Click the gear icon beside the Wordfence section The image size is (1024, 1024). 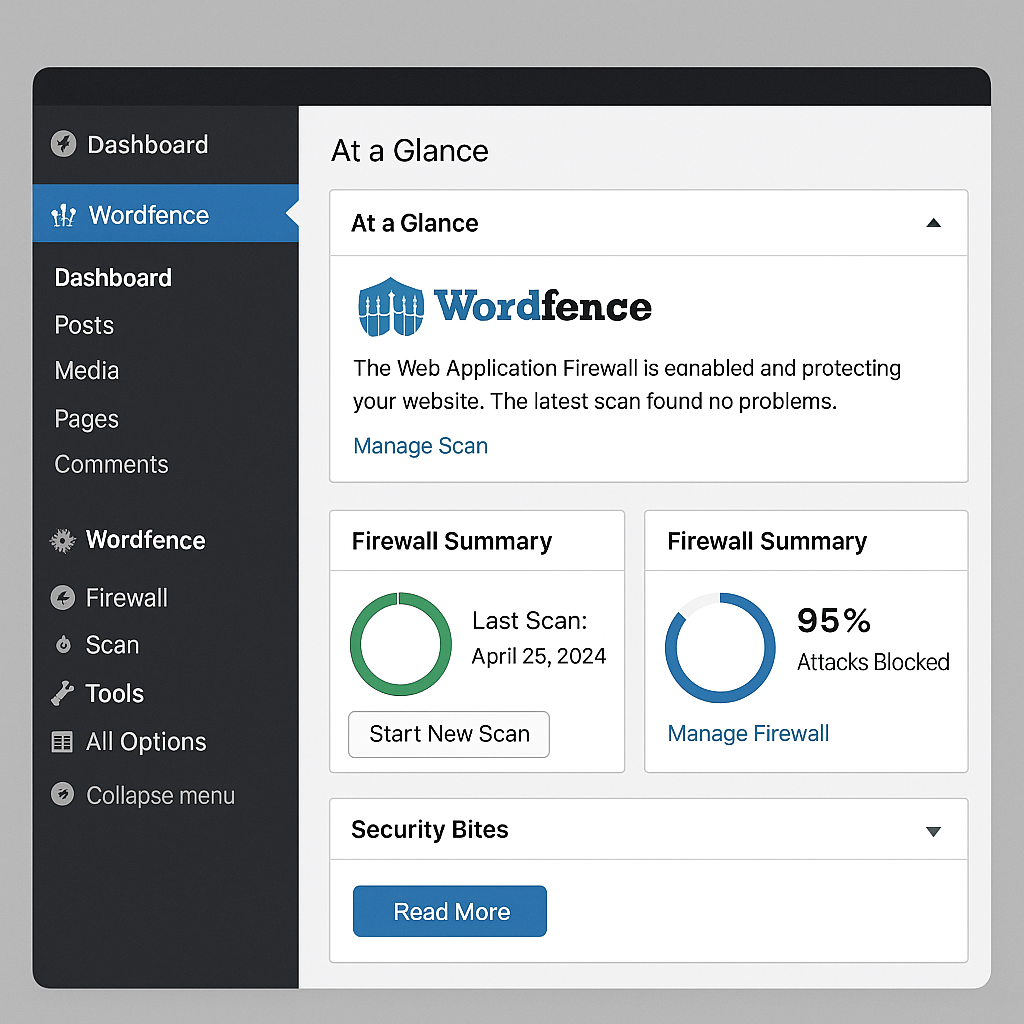pyautogui.click(x=63, y=541)
